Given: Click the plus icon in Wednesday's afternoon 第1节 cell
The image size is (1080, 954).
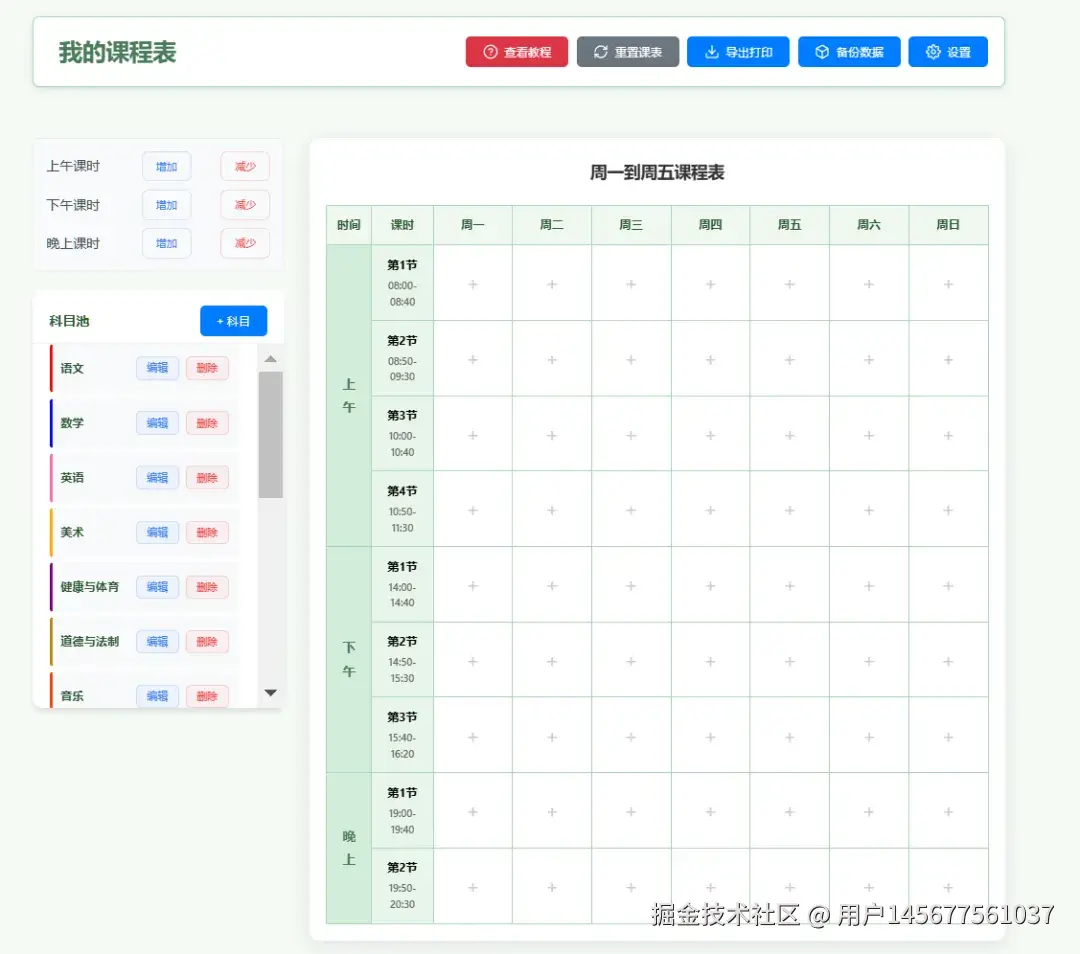Looking at the screenshot, I should click(x=630, y=586).
